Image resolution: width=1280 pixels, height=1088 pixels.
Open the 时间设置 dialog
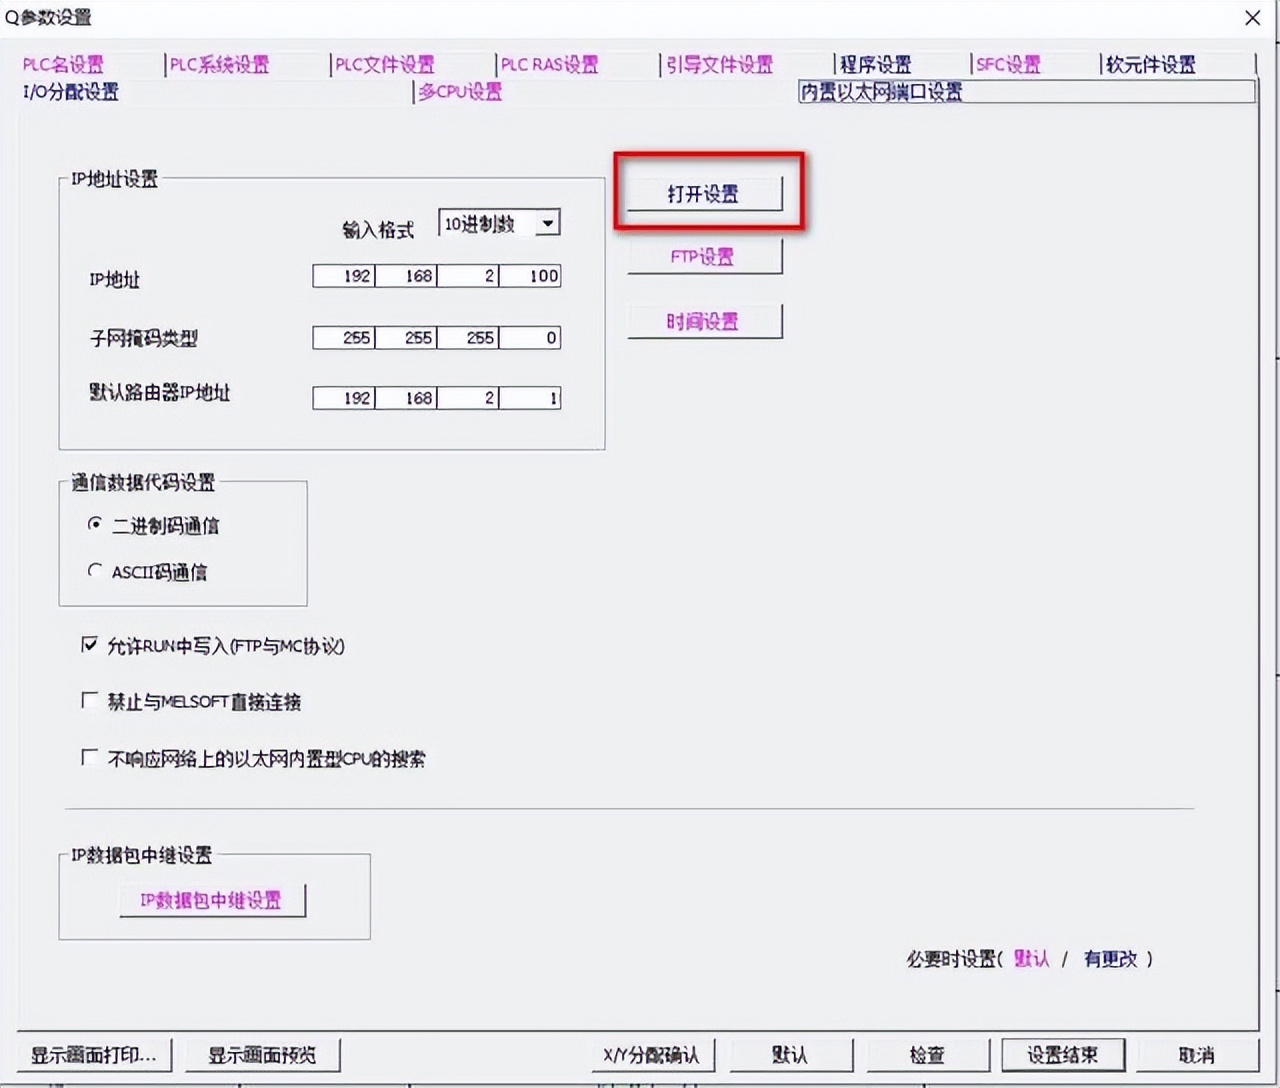[705, 320]
